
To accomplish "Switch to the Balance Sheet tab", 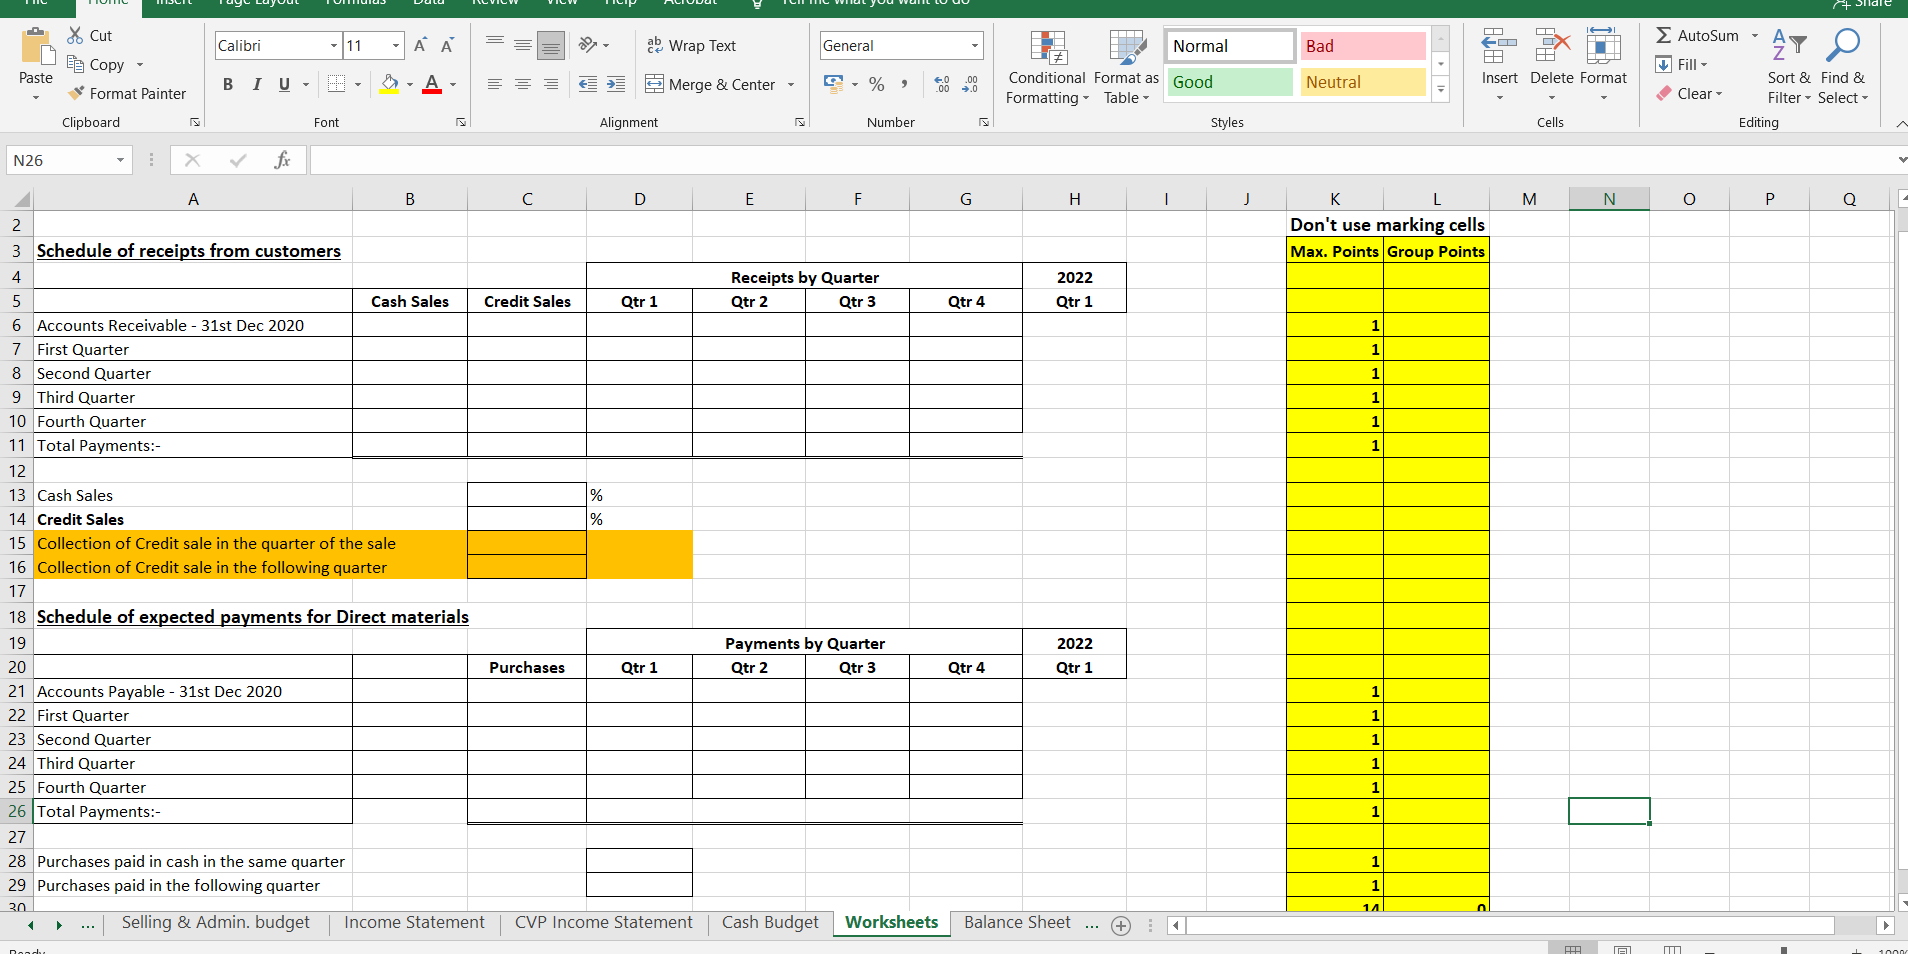I will (x=1017, y=922).
